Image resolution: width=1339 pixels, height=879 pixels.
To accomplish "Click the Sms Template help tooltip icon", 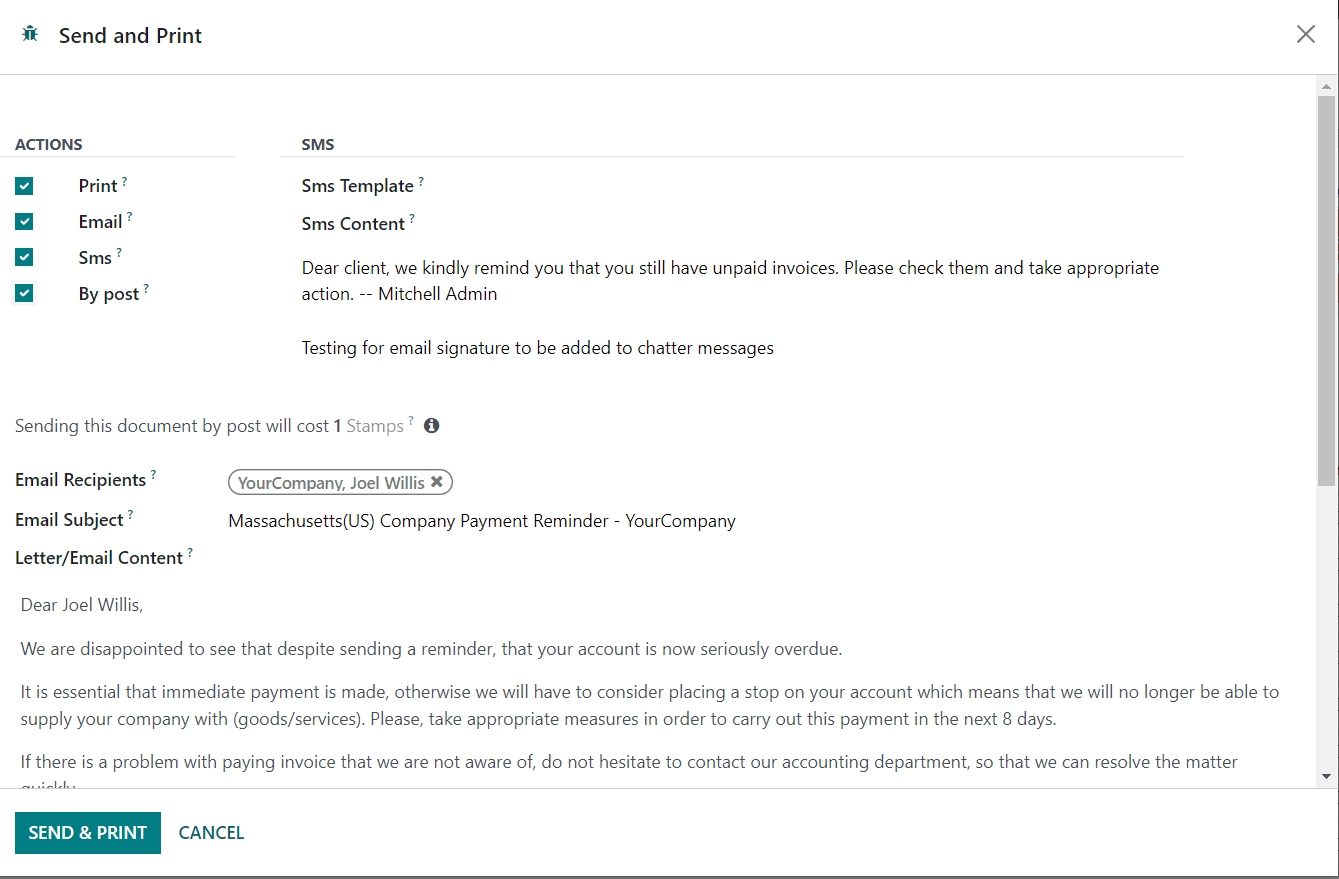I will [421, 182].
